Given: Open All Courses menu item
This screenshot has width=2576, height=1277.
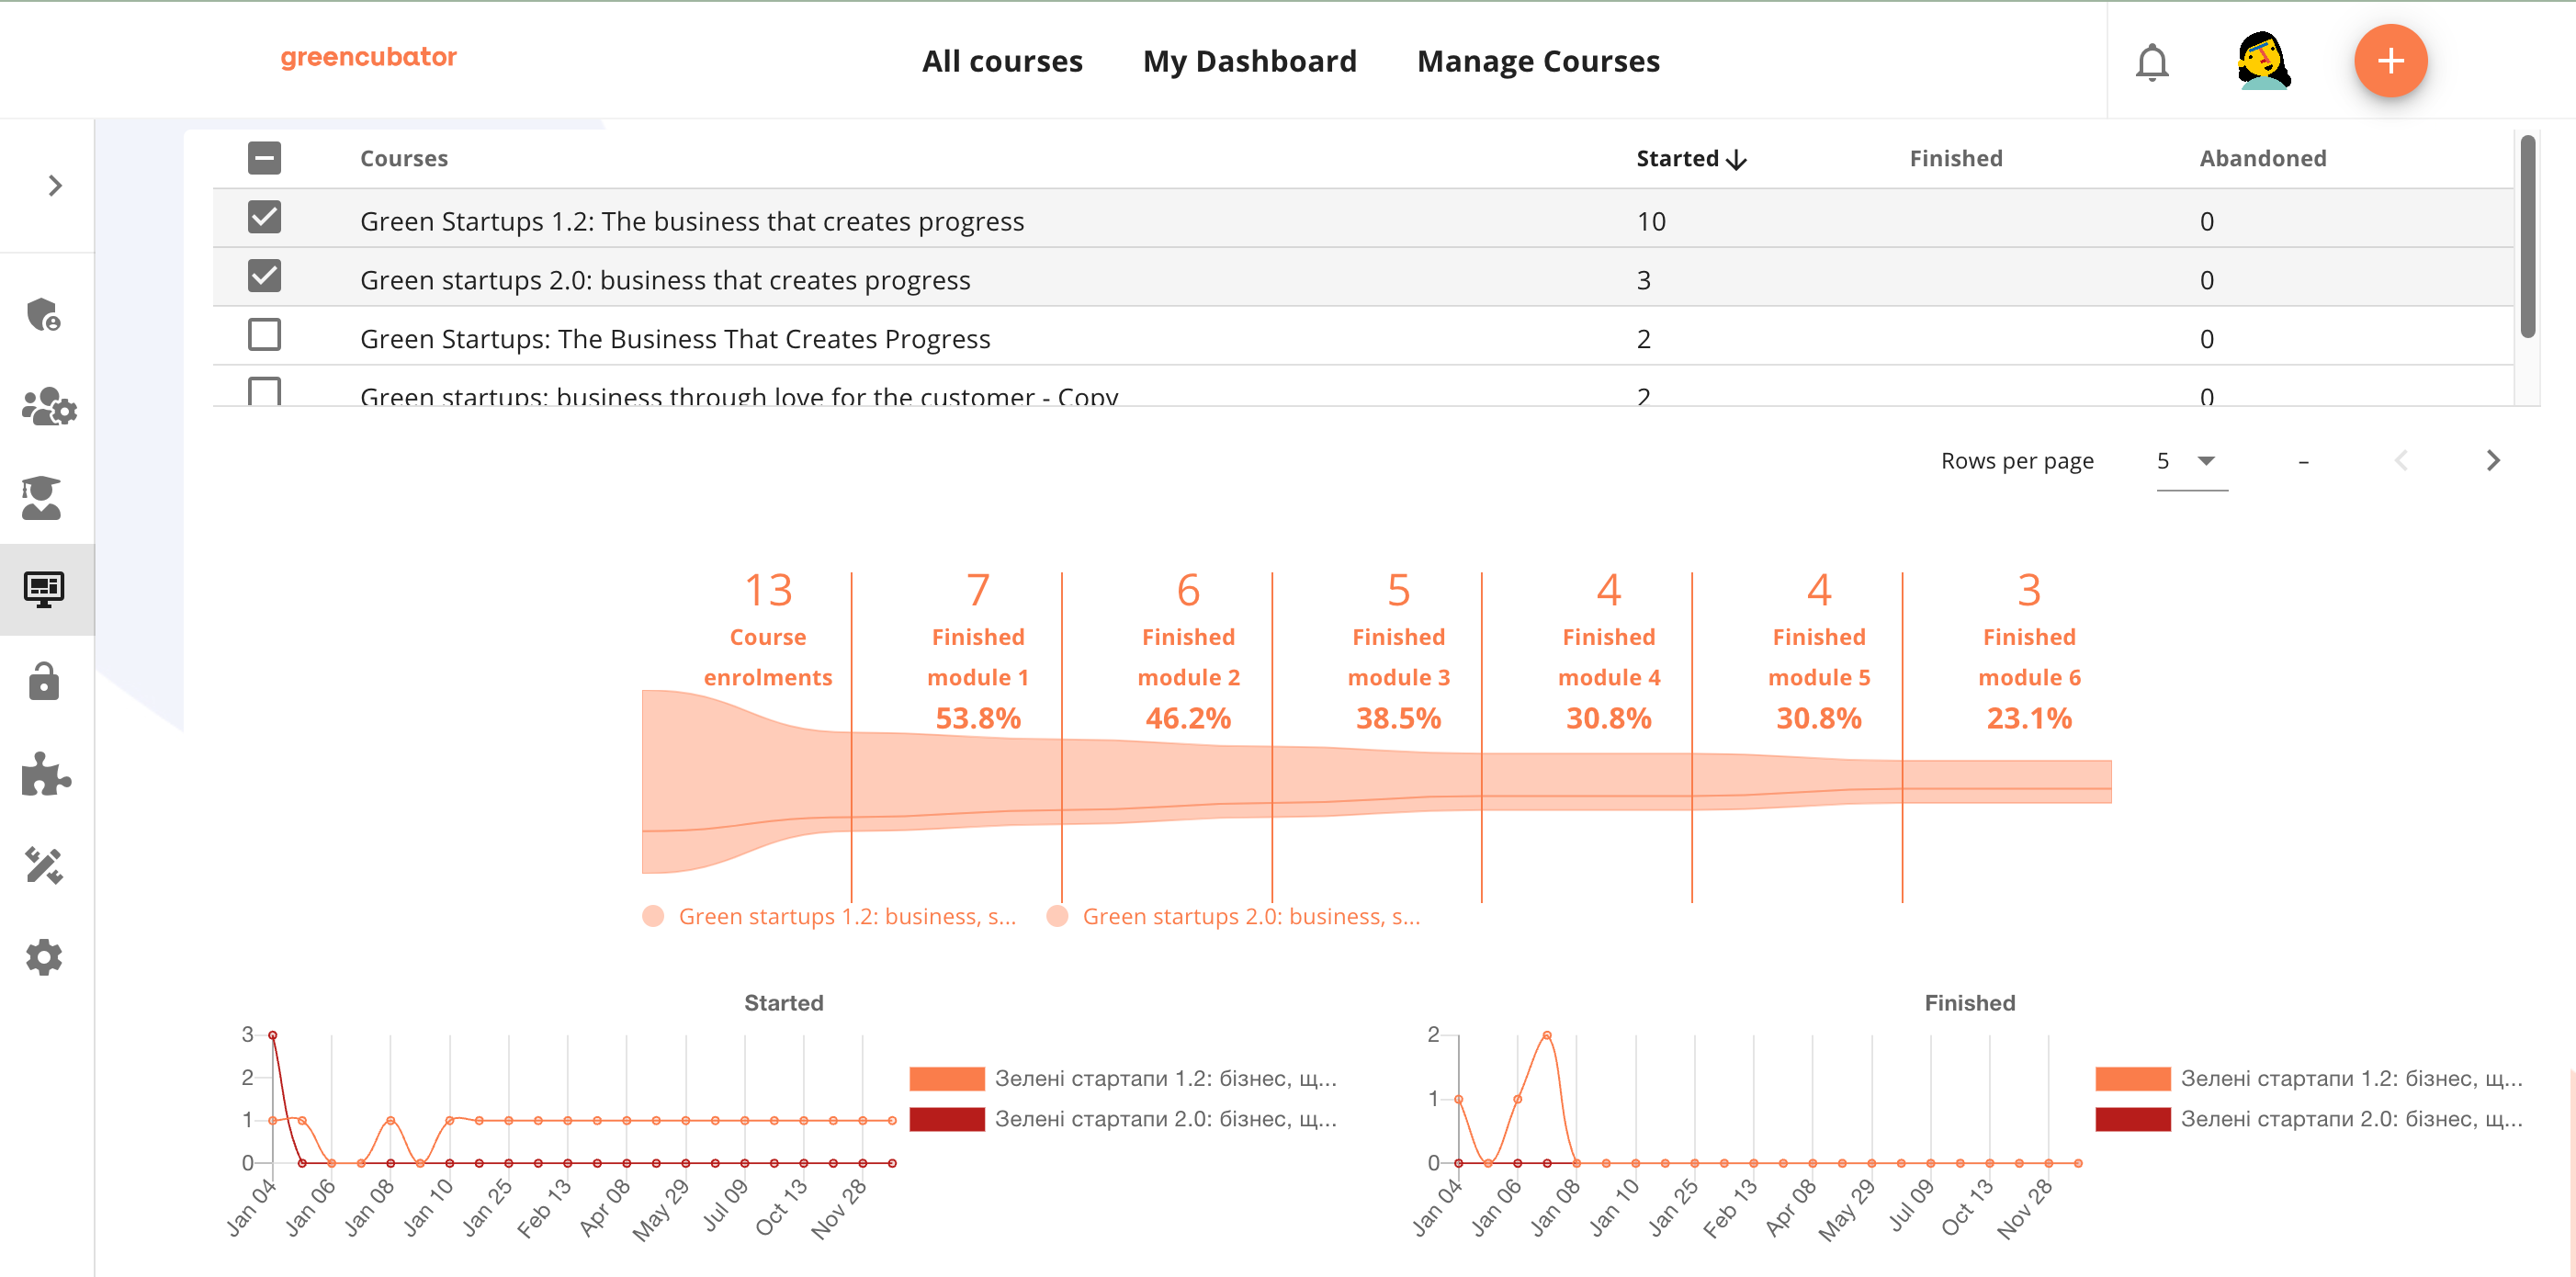Looking at the screenshot, I should coord(1002,61).
